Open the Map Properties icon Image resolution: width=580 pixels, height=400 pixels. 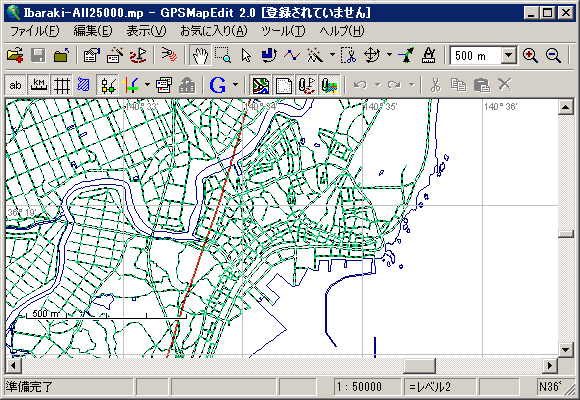[91, 56]
